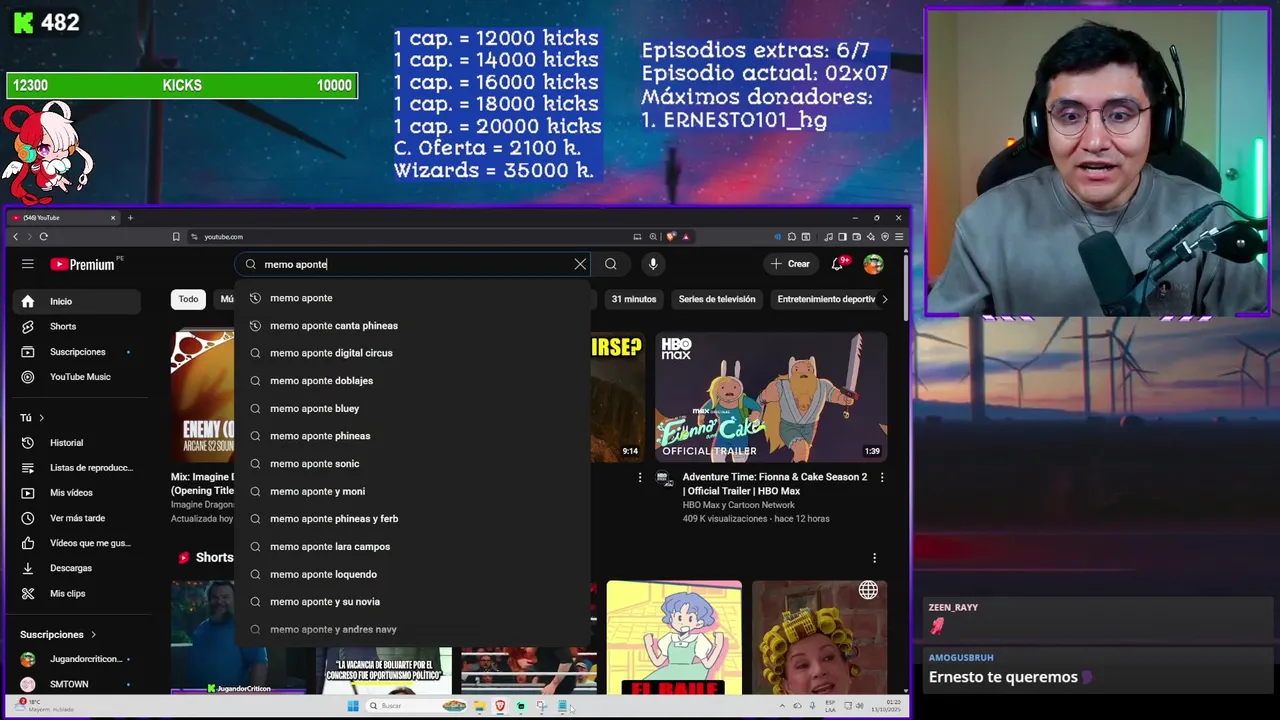Choose suggestion 'memo aponte canta phineas'
This screenshot has width=1280, height=720.
[x=412, y=326]
